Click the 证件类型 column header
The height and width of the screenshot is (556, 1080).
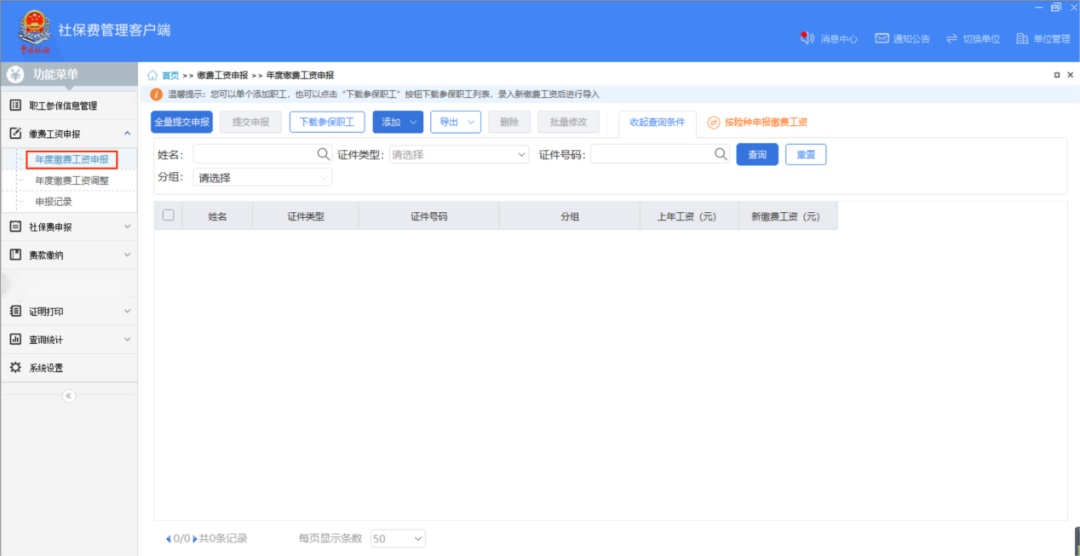[x=305, y=216]
